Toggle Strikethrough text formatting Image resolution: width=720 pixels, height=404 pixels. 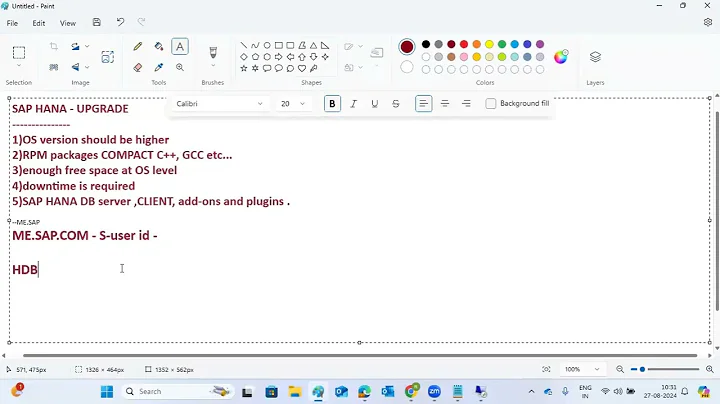396,104
